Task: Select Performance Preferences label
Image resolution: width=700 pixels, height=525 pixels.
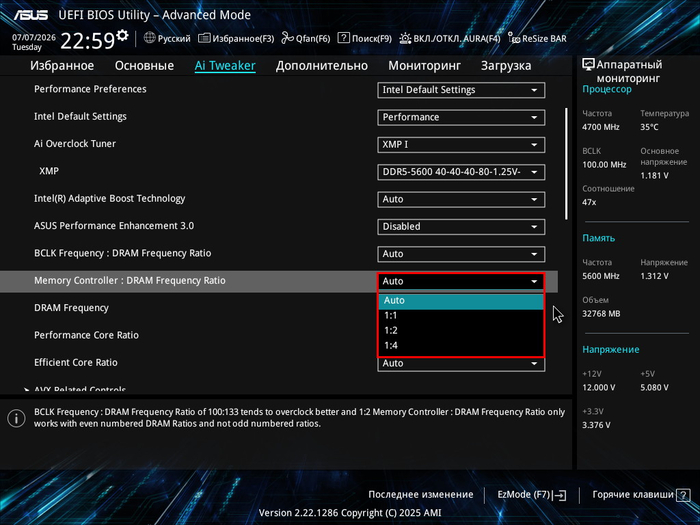Action: pos(90,89)
